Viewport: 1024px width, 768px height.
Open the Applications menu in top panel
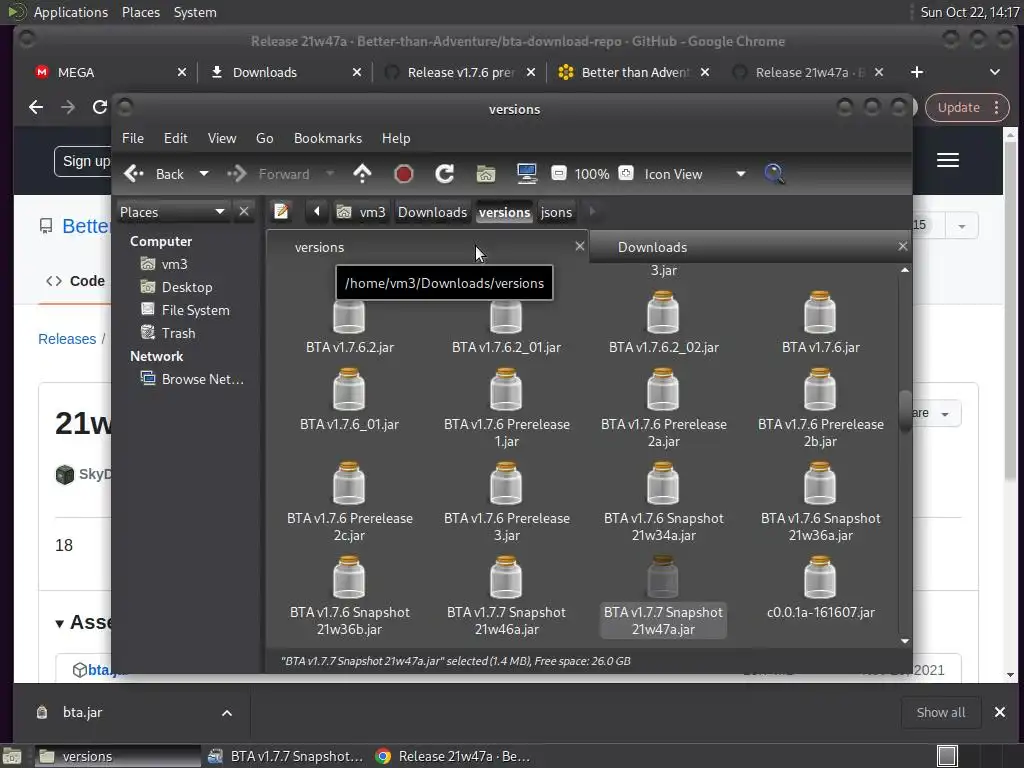(71, 12)
